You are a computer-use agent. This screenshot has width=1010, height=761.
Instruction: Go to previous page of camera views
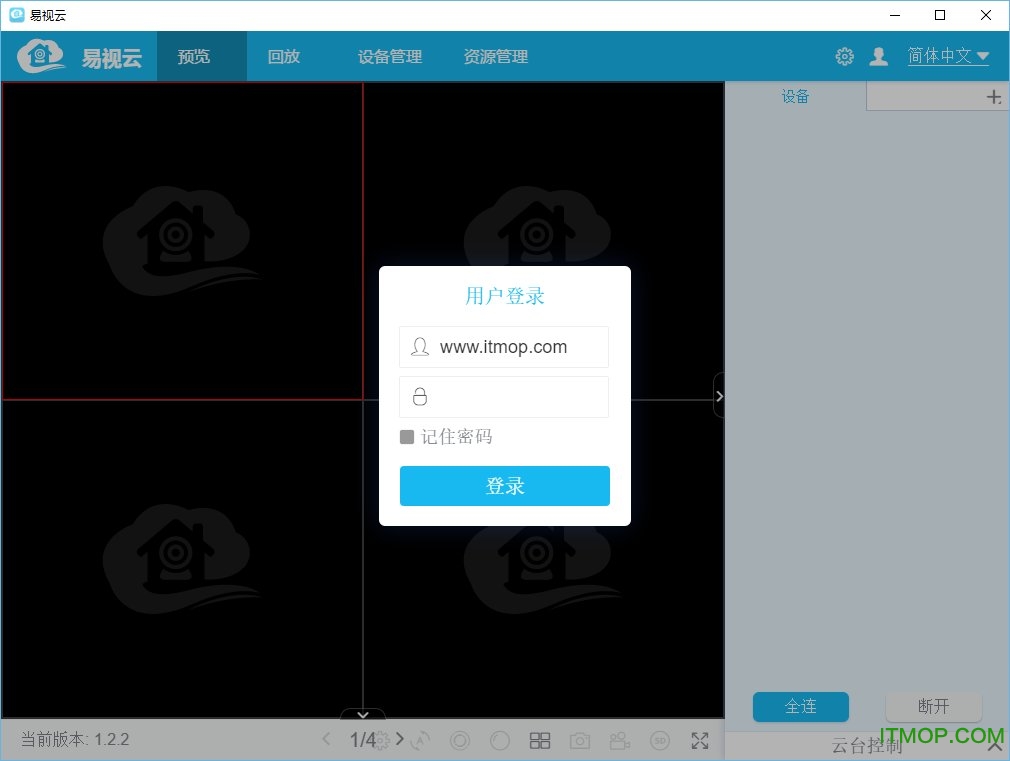point(326,739)
